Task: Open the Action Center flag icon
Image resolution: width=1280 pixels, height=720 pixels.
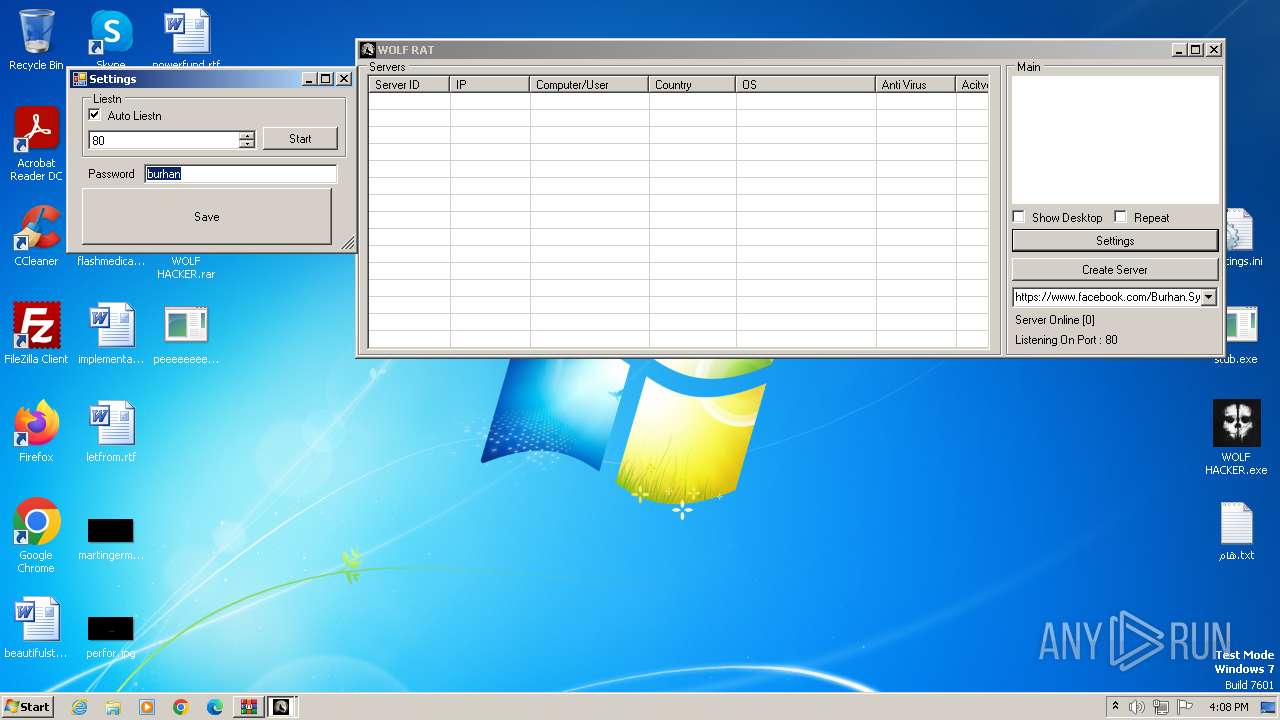Action: 1186,707
